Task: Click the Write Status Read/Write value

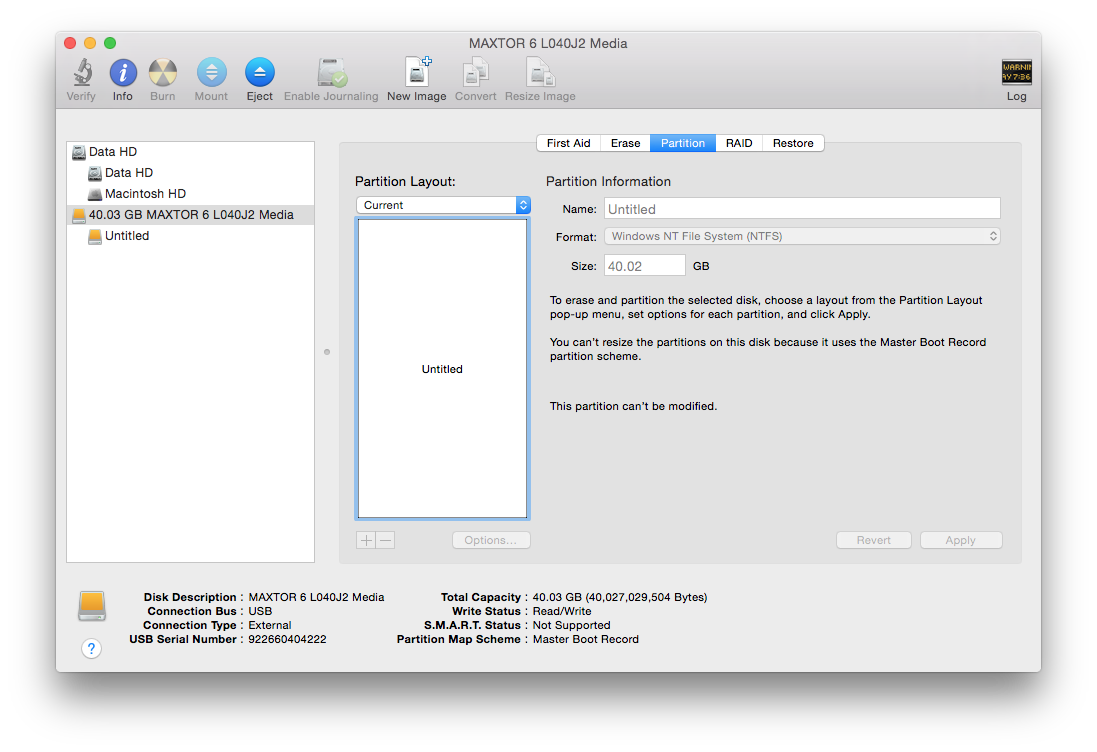Action: (x=562, y=611)
